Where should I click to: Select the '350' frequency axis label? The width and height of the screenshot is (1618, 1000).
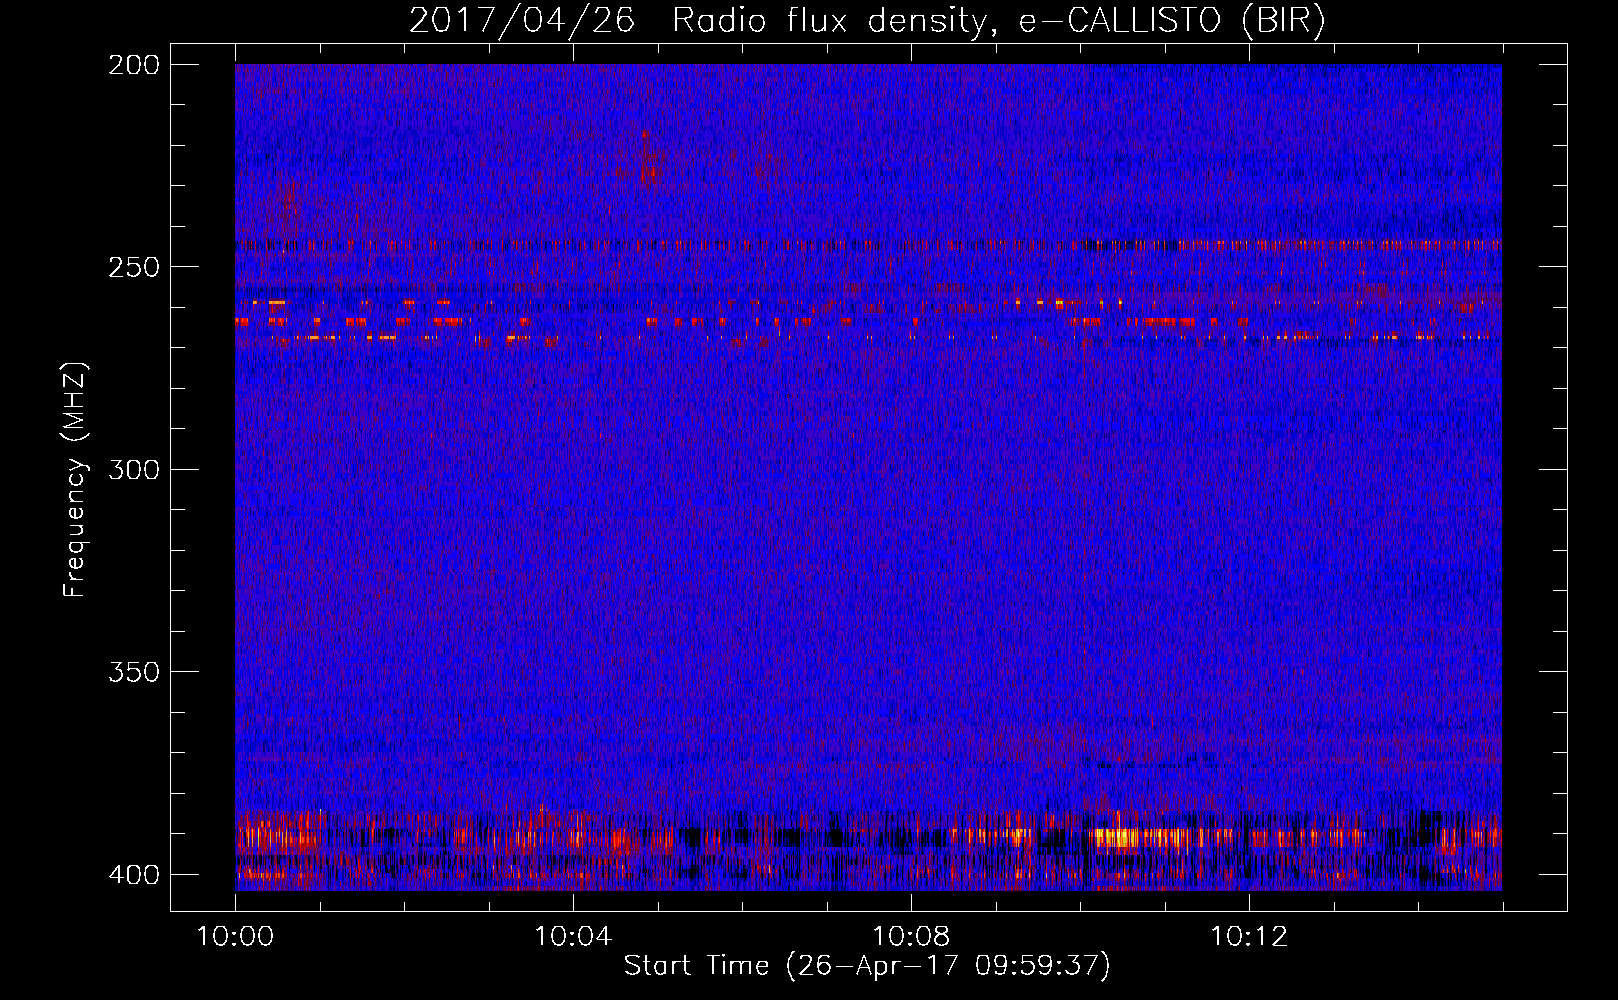(x=134, y=671)
